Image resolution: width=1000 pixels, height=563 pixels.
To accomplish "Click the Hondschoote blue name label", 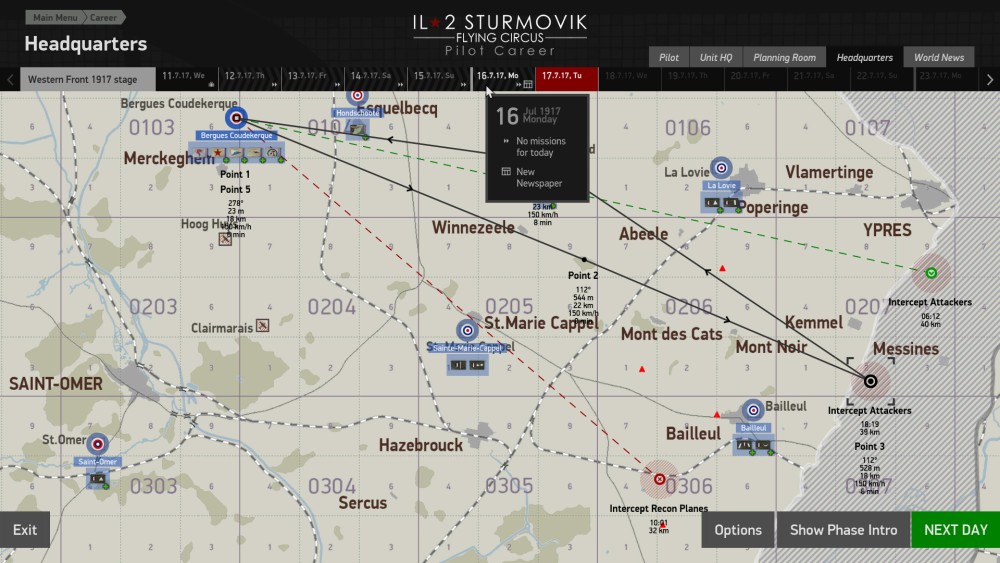I will click(x=357, y=113).
